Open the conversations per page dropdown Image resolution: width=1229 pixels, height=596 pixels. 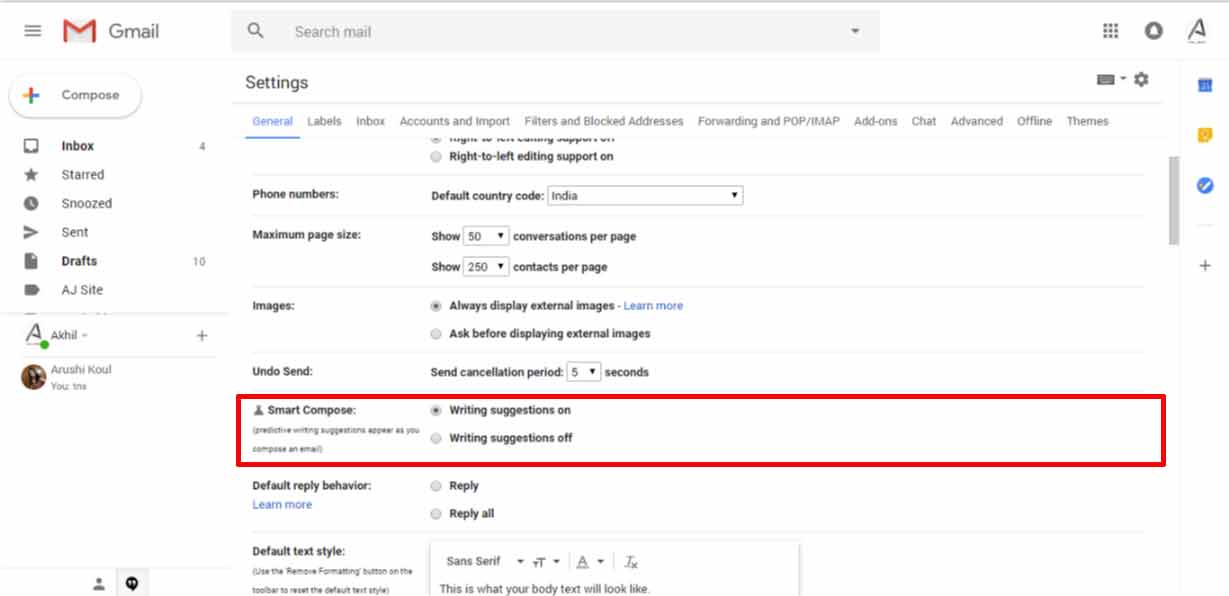(x=486, y=237)
